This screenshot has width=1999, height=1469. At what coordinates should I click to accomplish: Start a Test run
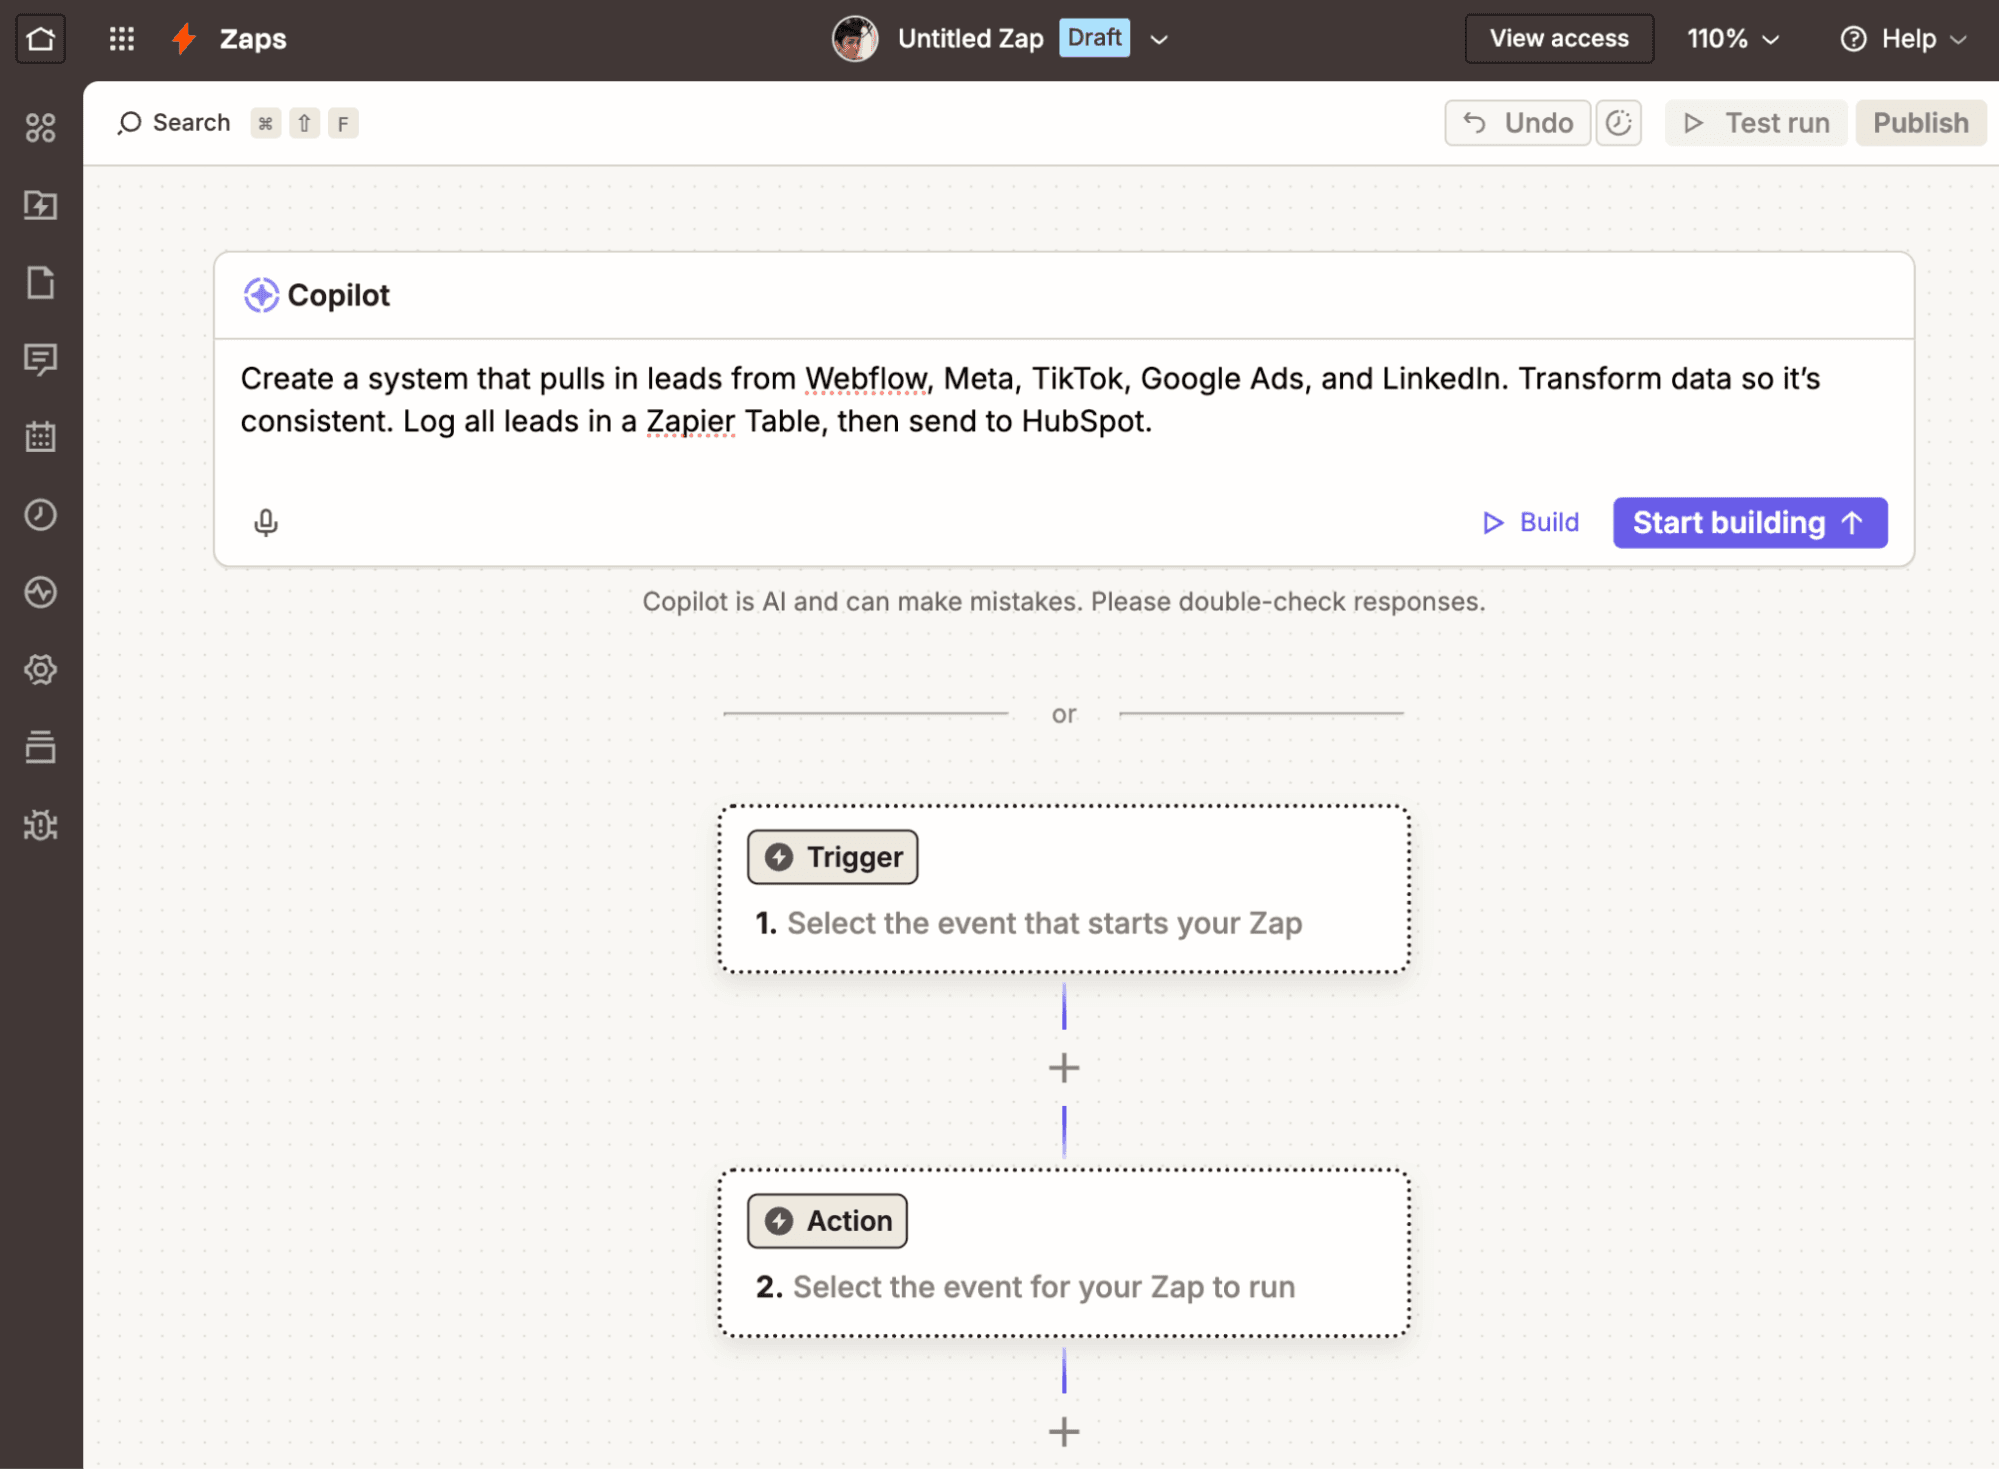[x=1756, y=123]
